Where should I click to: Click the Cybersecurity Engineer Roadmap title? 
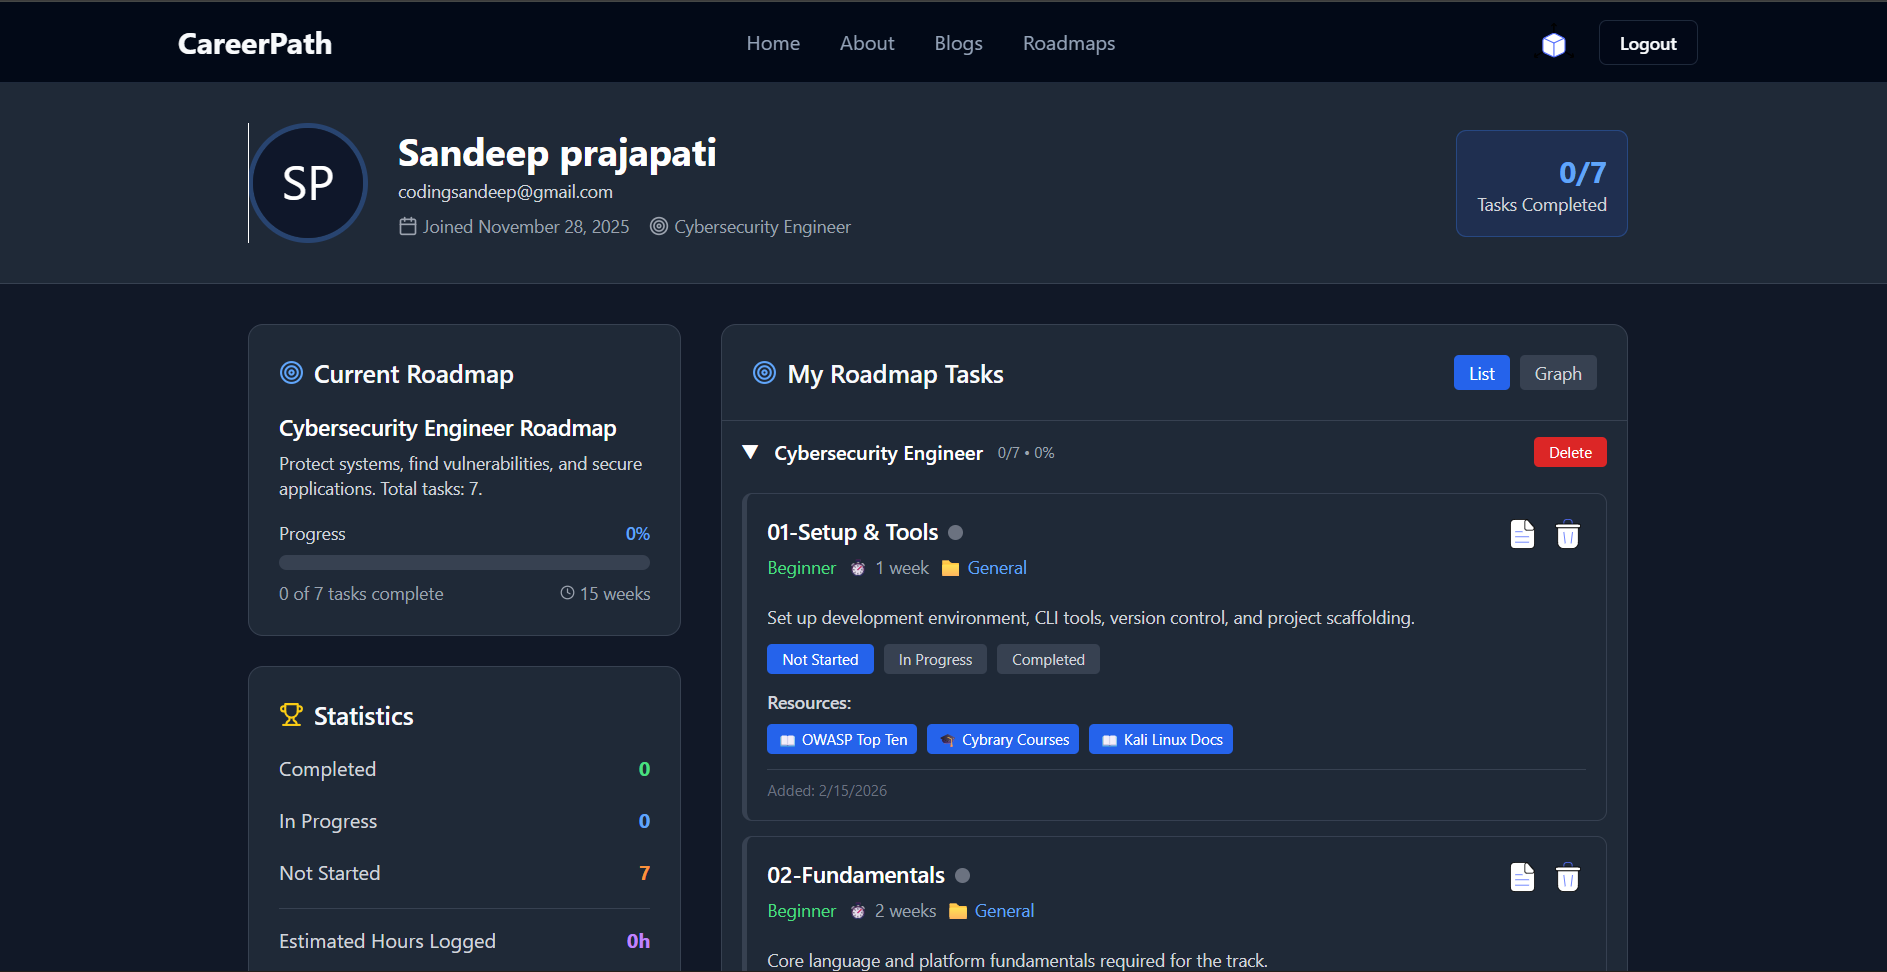[x=447, y=428]
